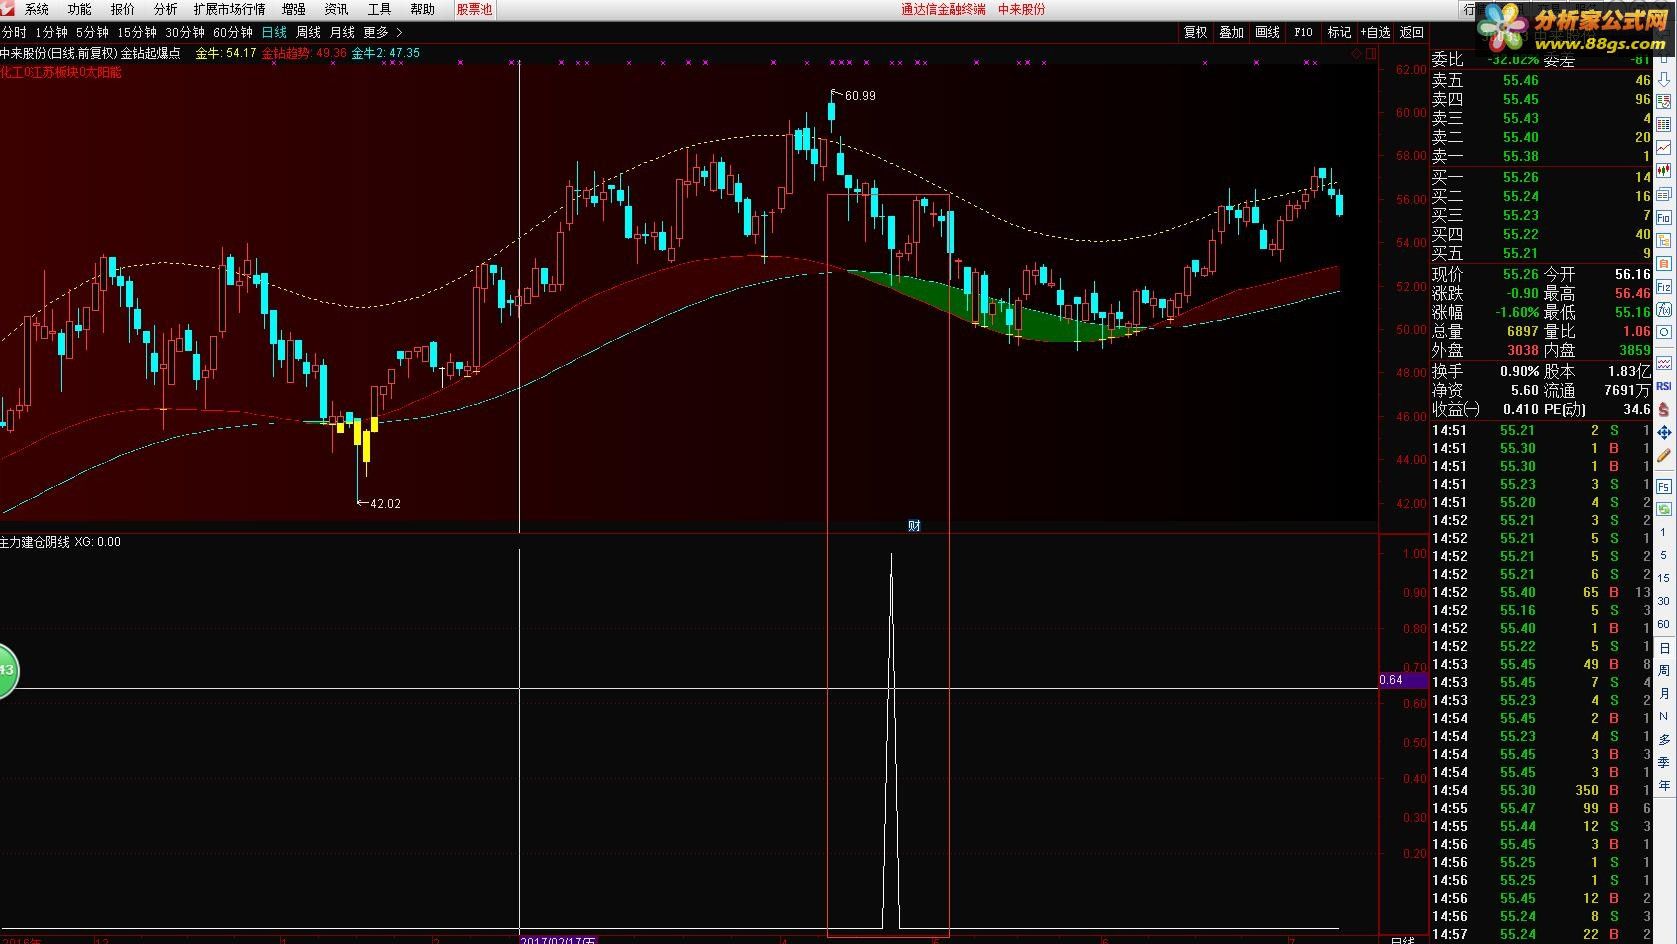Click the 42.02 low price label
This screenshot has height=944, width=1677.
point(385,504)
